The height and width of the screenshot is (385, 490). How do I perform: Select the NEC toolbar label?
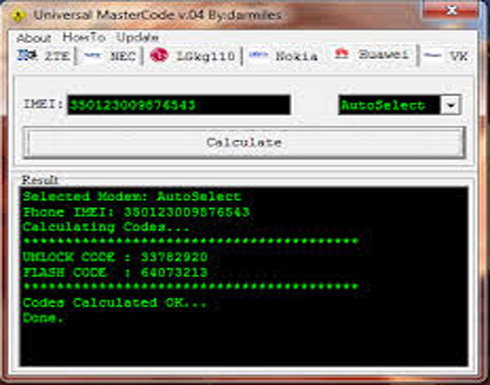123,56
